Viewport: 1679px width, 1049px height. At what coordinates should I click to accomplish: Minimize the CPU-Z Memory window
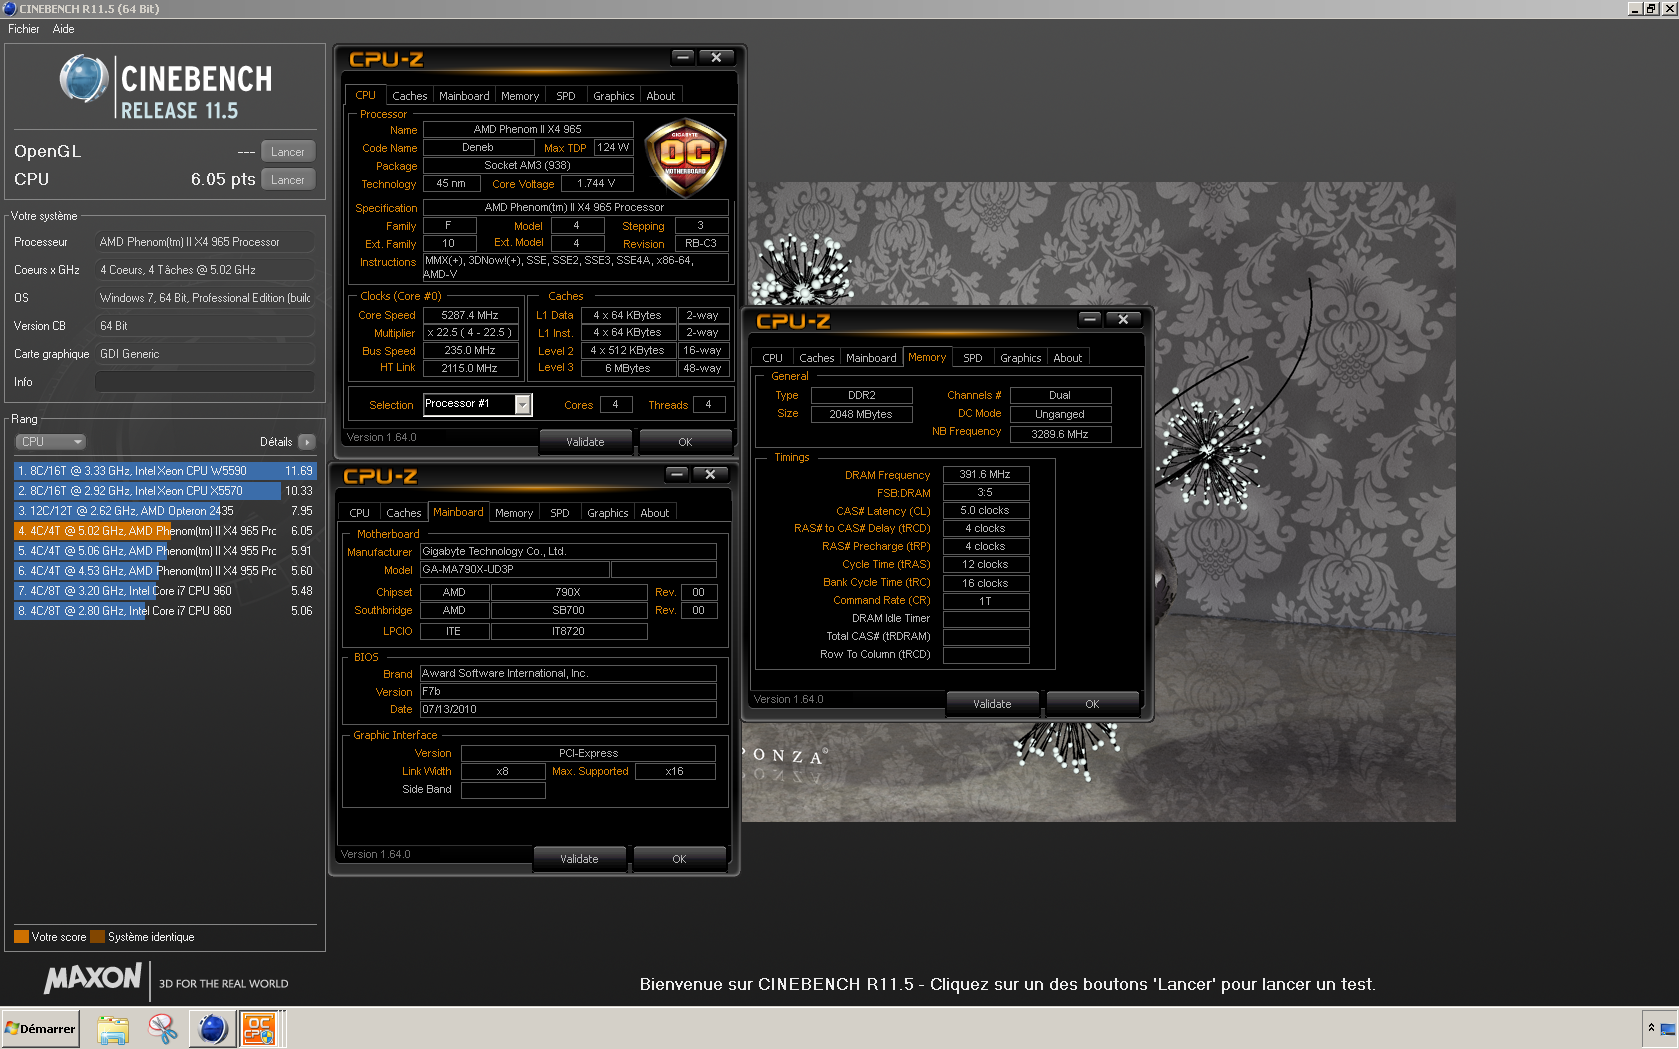1090,319
